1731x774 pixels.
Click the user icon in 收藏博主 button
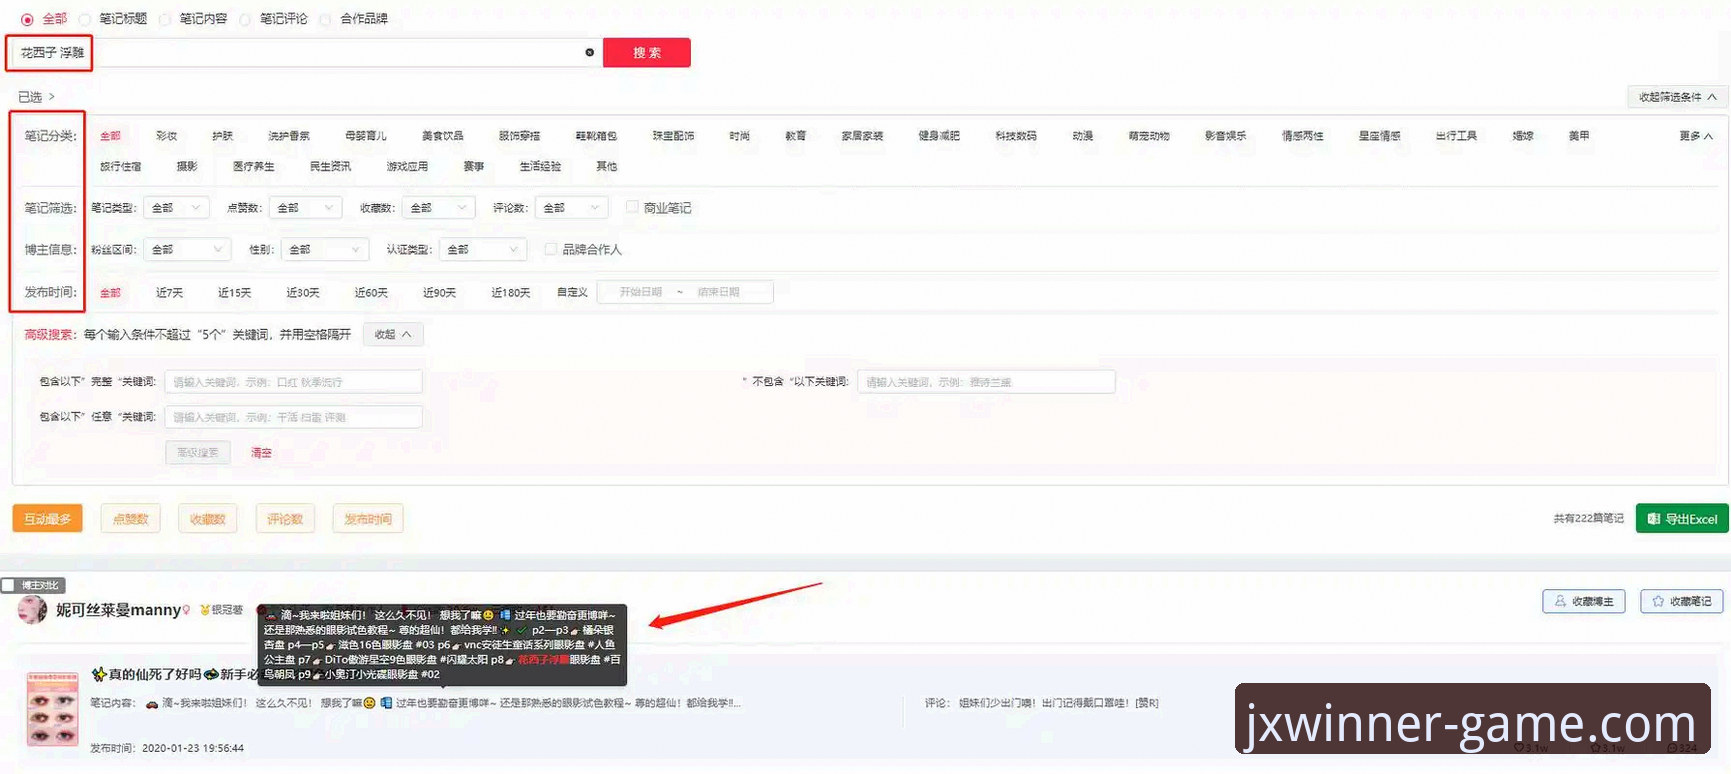tap(1560, 601)
